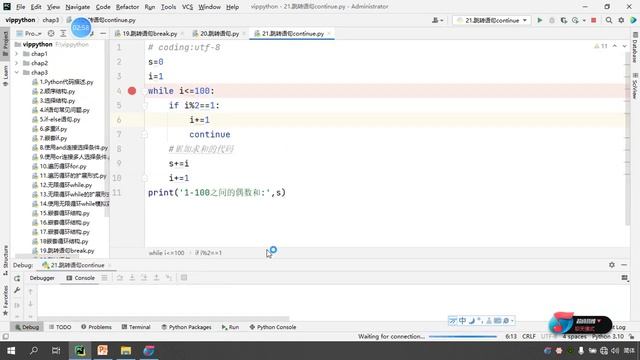This screenshot has width=640, height=360.
Task: Run the 21 continue configuration
Action: [x=540, y=20]
